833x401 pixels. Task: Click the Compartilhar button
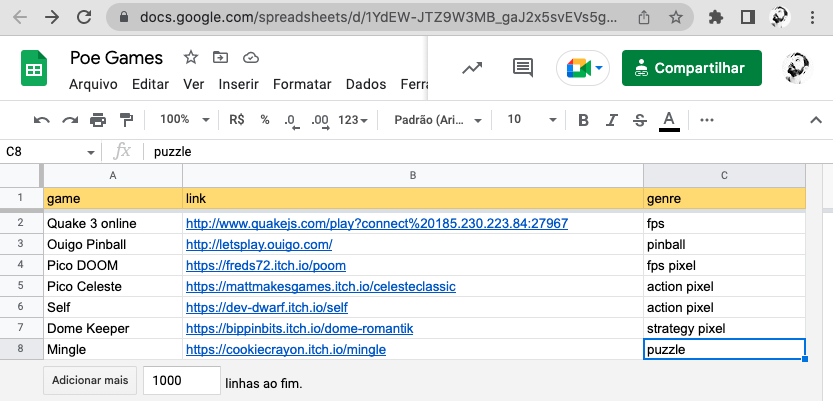click(x=692, y=68)
